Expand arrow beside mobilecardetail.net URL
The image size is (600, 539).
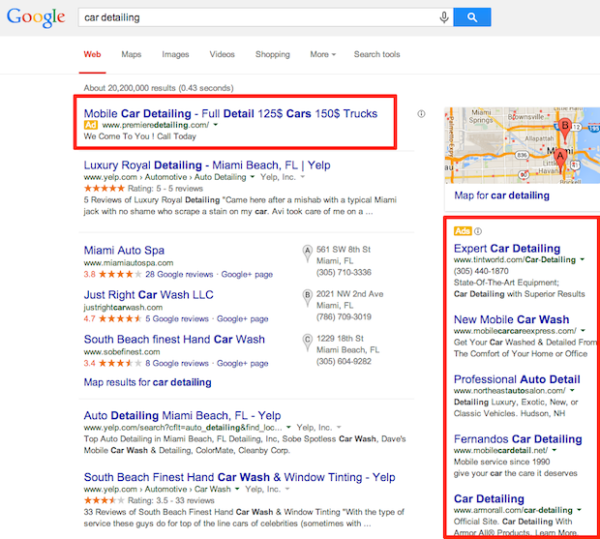(554, 450)
